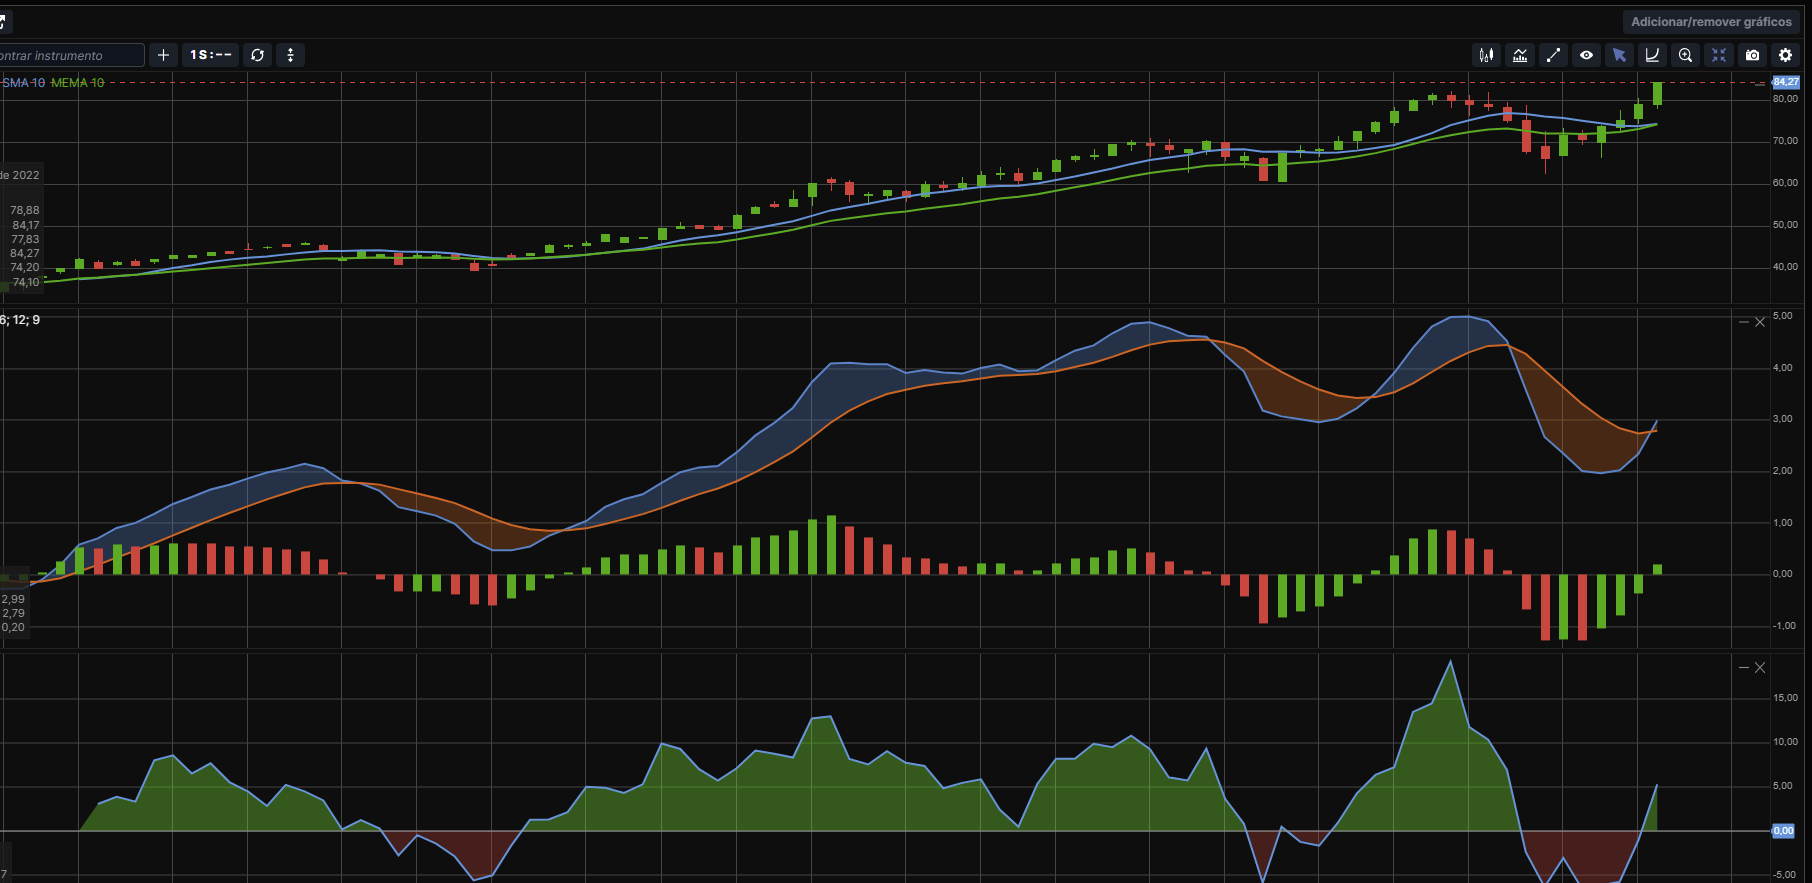
Task: Minimize the MACD indicator panel
Action: (1744, 322)
